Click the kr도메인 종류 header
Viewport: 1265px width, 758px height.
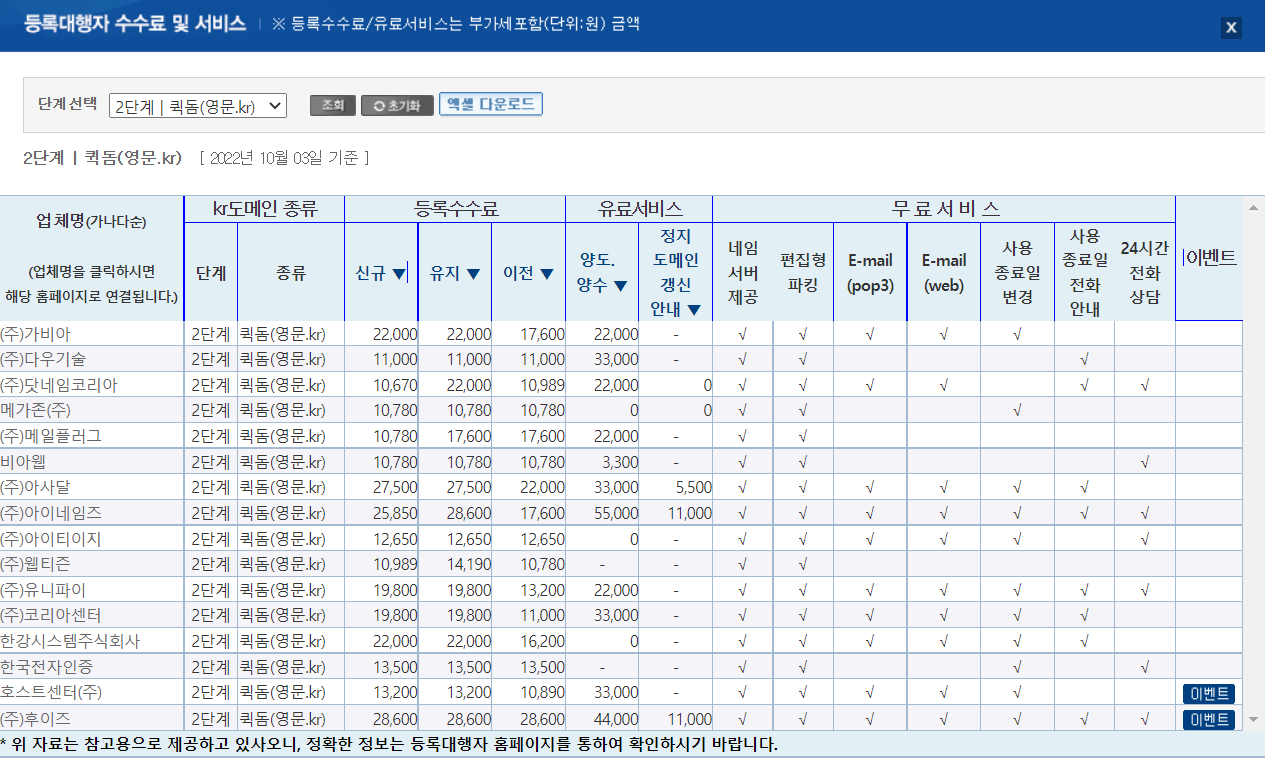point(264,209)
